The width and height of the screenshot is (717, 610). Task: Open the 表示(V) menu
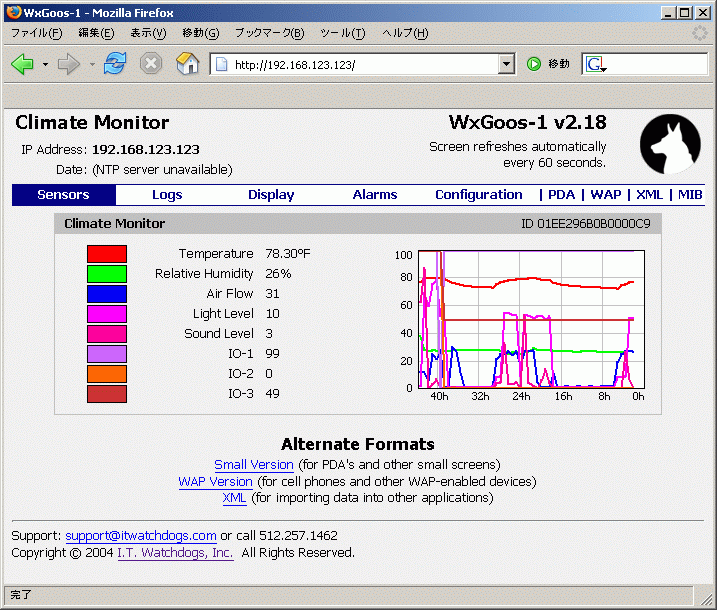pyautogui.click(x=148, y=33)
